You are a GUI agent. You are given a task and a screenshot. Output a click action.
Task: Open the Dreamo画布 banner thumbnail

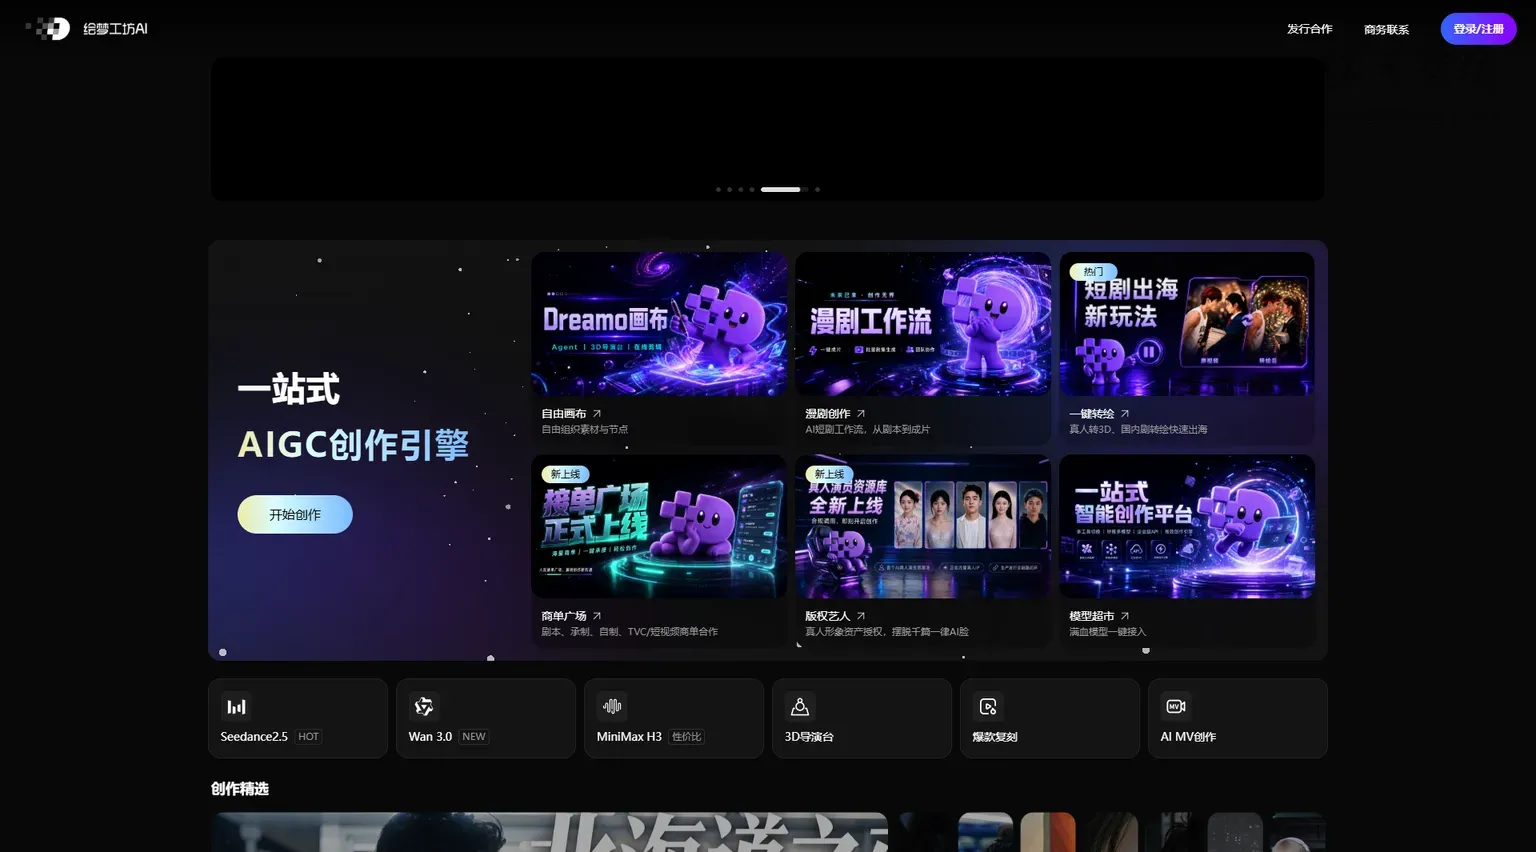click(659, 324)
